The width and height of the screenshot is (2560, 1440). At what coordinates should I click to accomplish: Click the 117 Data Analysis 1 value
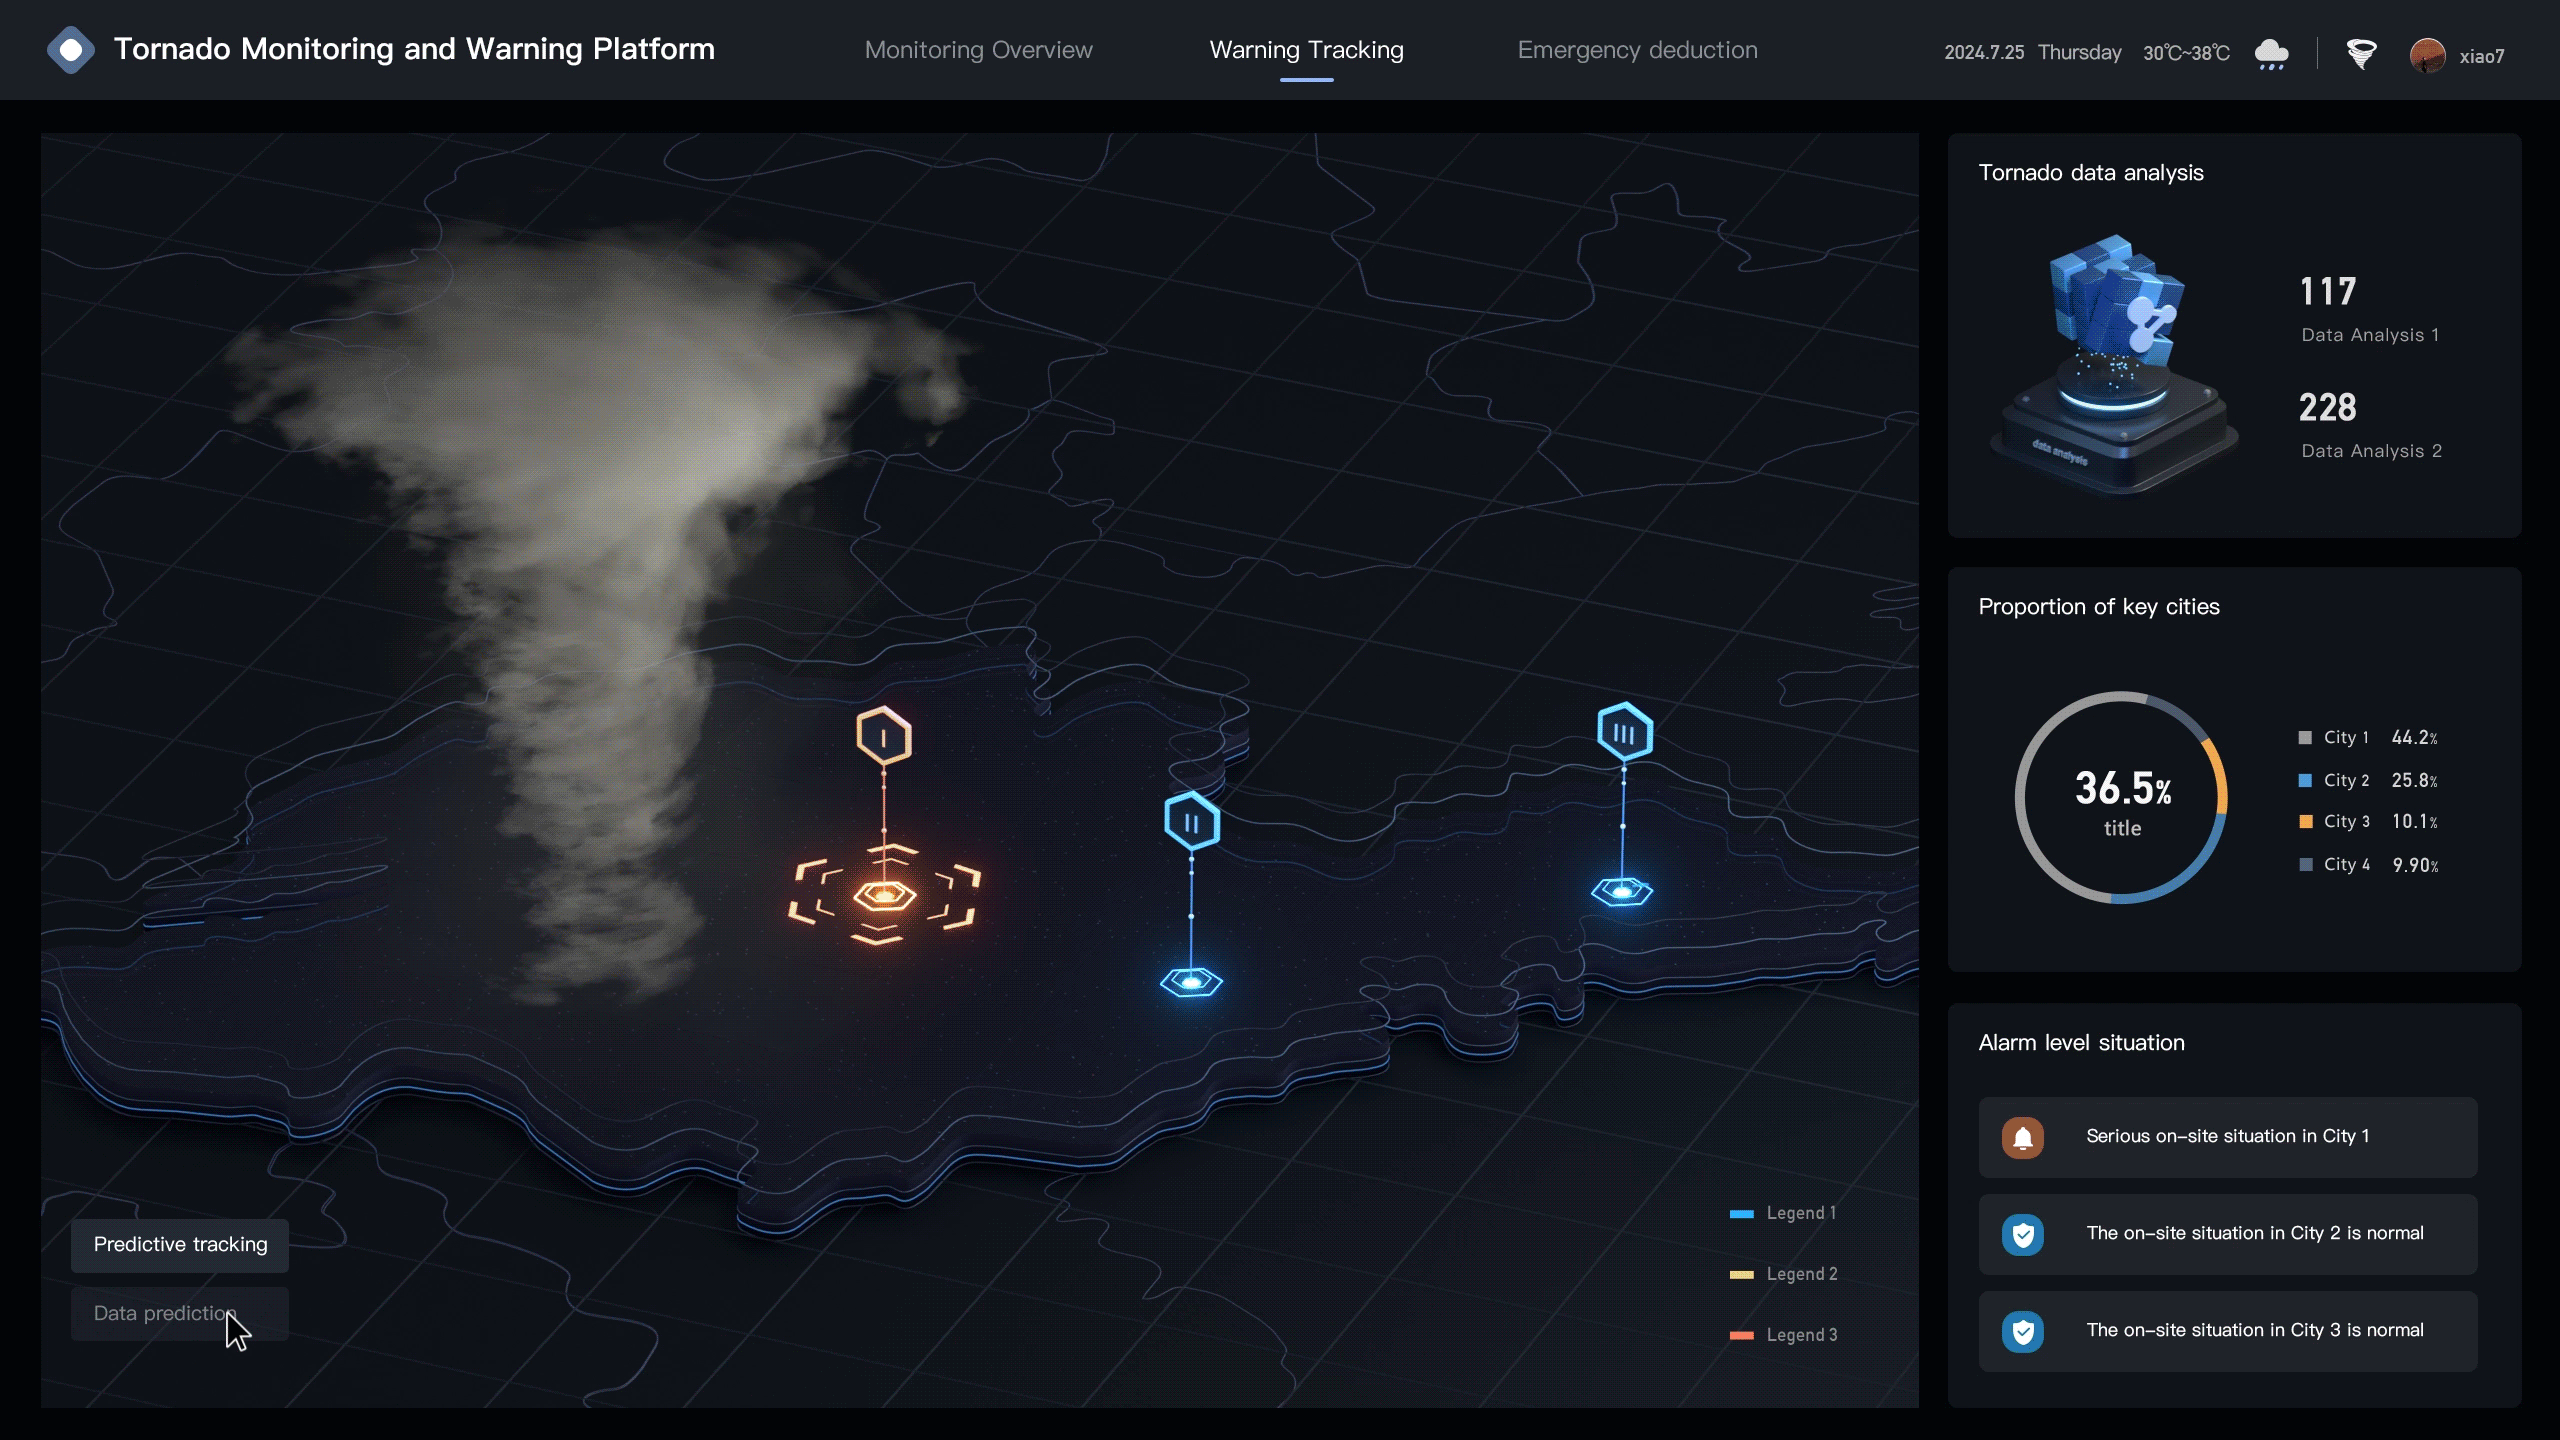[2328, 292]
